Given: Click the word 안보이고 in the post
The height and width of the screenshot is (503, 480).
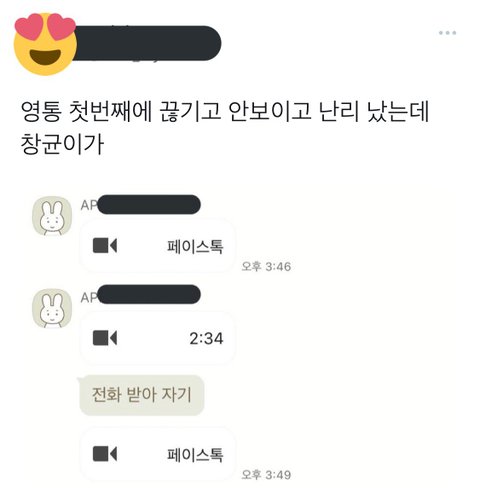Looking at the screenshot, I should pyautogui.click(x=270, y=111).
